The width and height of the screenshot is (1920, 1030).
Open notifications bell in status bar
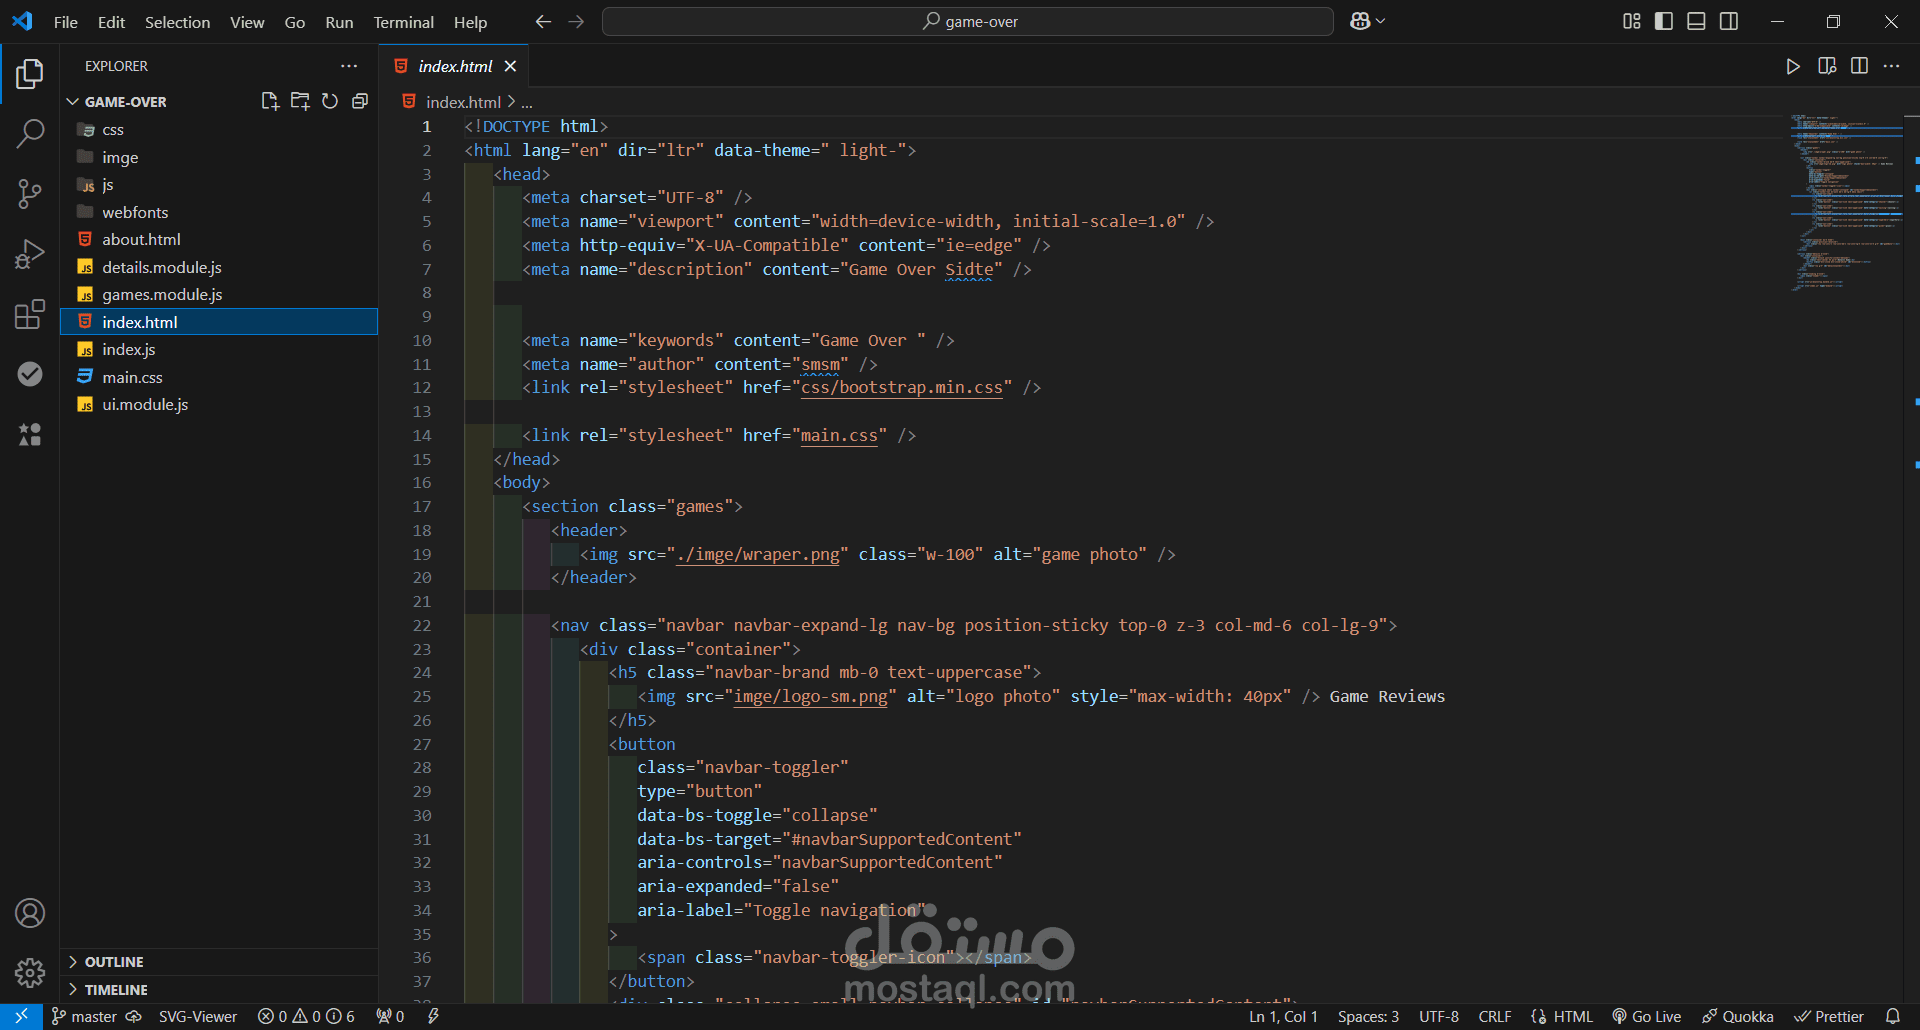(1893, 1016)
